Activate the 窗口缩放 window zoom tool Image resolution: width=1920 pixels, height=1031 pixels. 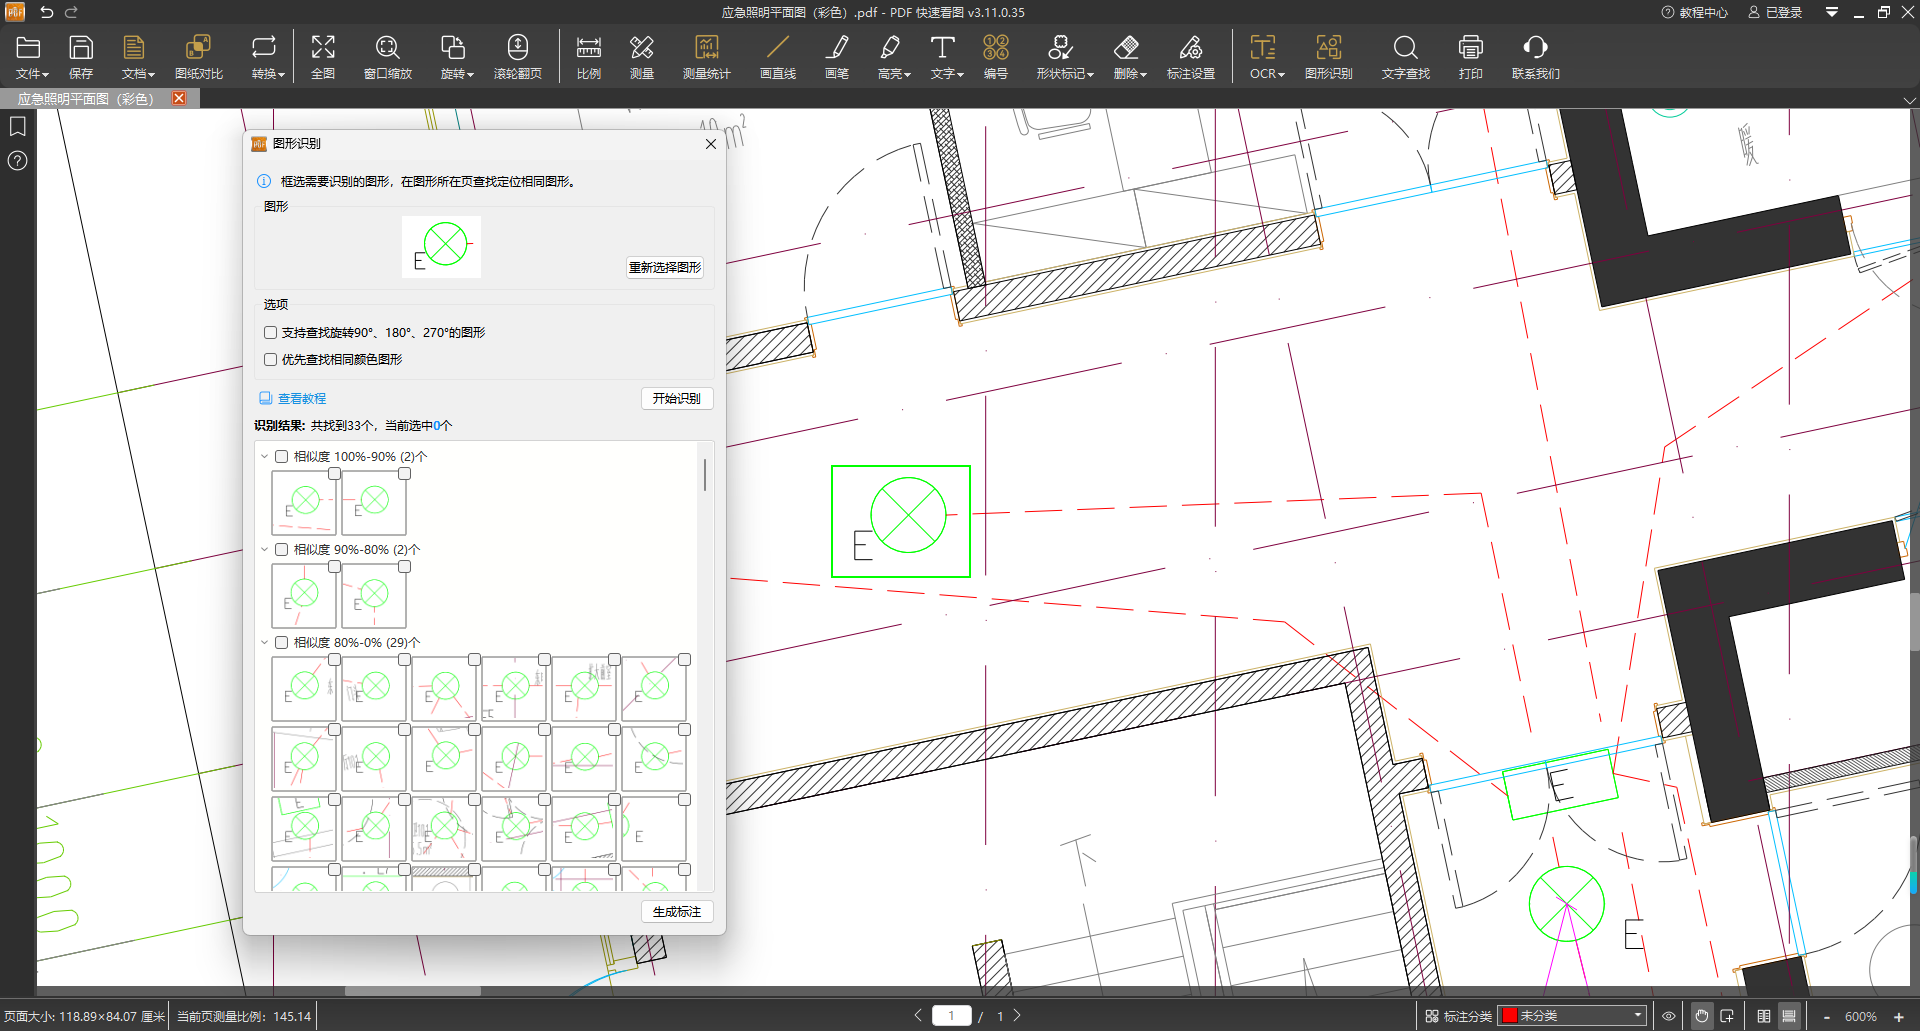388,56
